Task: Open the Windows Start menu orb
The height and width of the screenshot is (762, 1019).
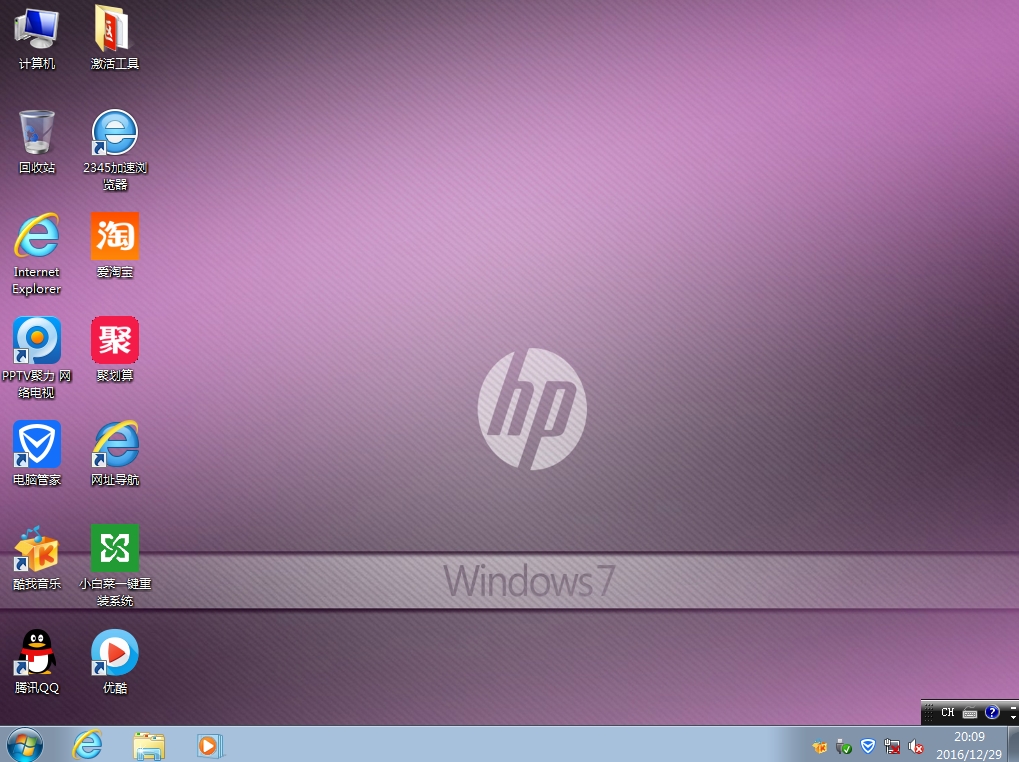Action: pos(25,744)
